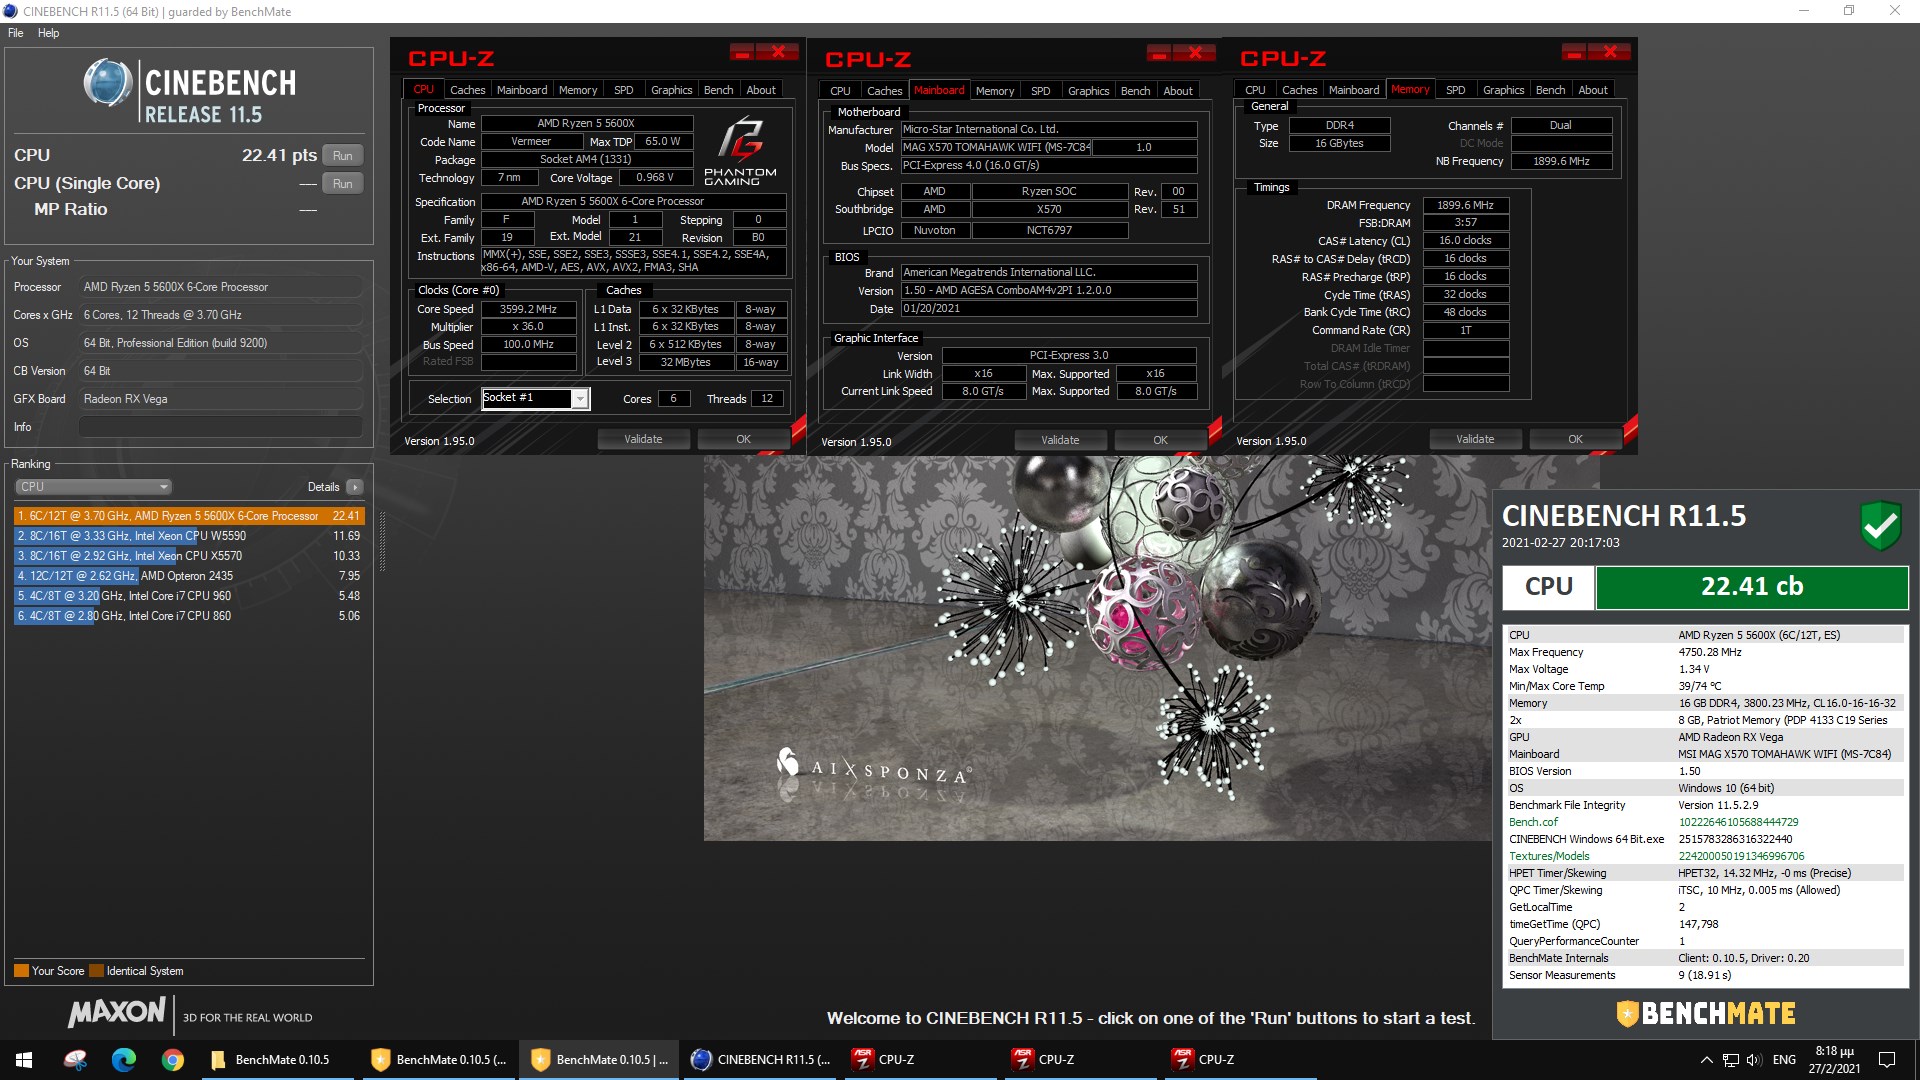Image resolution: width=1920 pixels, height=1080 pixels.
Task: Click the green 22.41 cb score bar
Action: 1751,587
